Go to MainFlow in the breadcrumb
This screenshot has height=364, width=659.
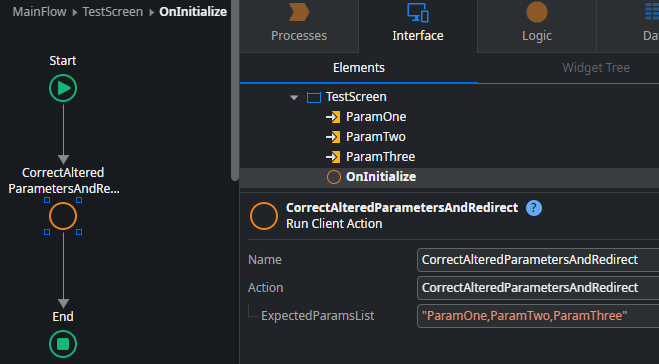pyautogui.click(x=40, y=12)
